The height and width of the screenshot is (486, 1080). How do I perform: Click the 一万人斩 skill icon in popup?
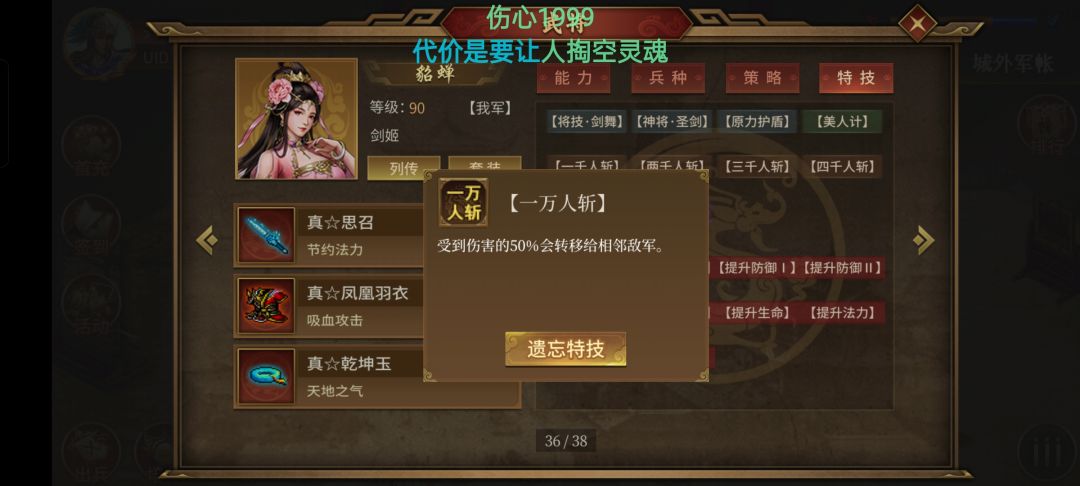click(464, 202)
